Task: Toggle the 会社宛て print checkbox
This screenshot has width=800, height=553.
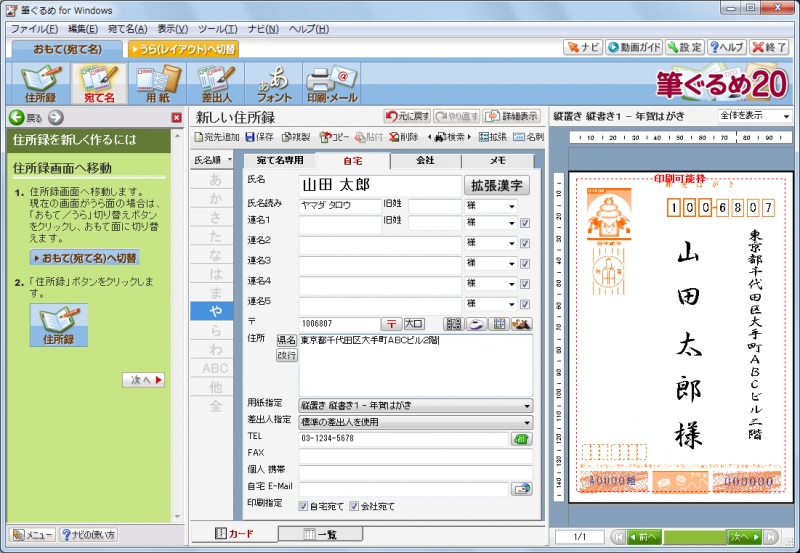Action: coord(354,506)
